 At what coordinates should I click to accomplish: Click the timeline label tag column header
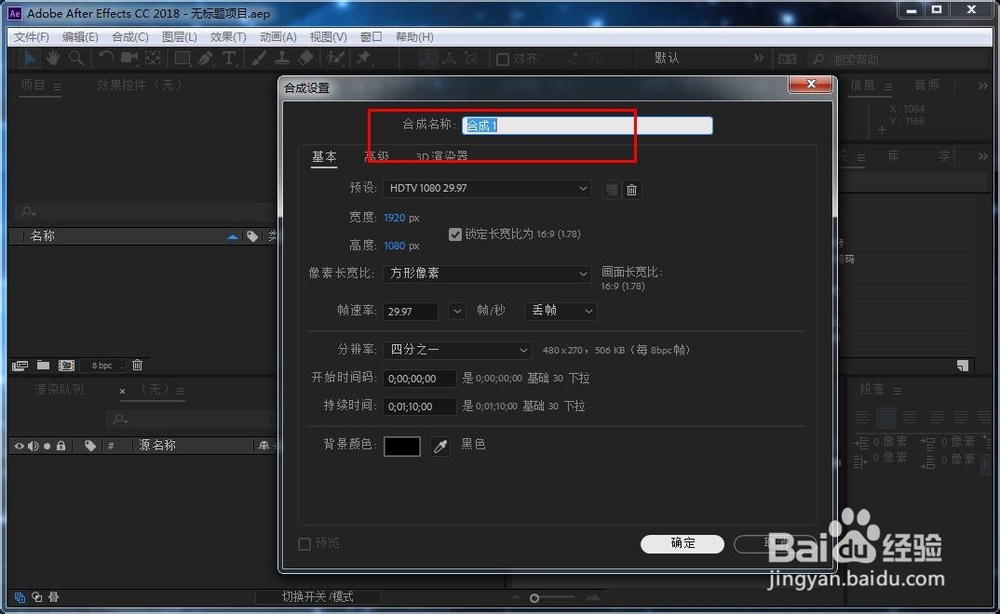point(90,446)
